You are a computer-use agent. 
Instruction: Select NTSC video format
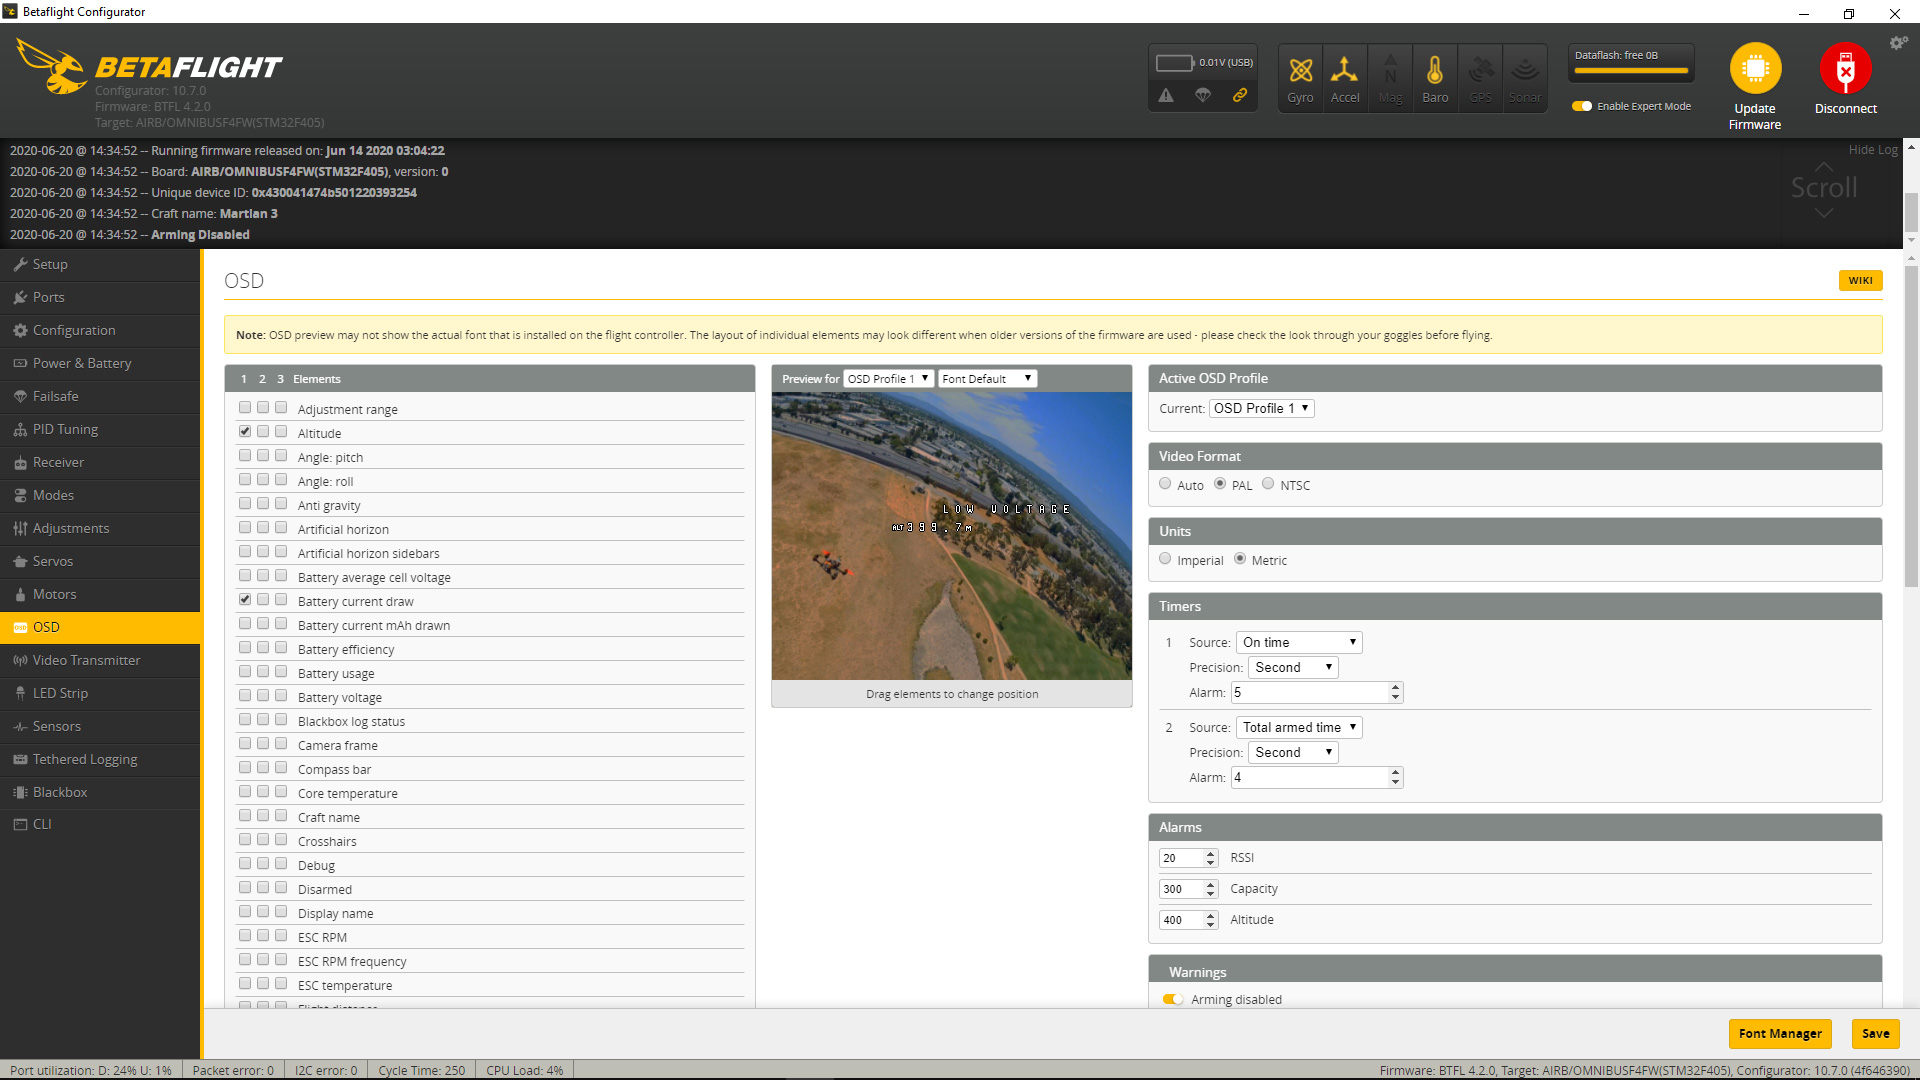1268,484
